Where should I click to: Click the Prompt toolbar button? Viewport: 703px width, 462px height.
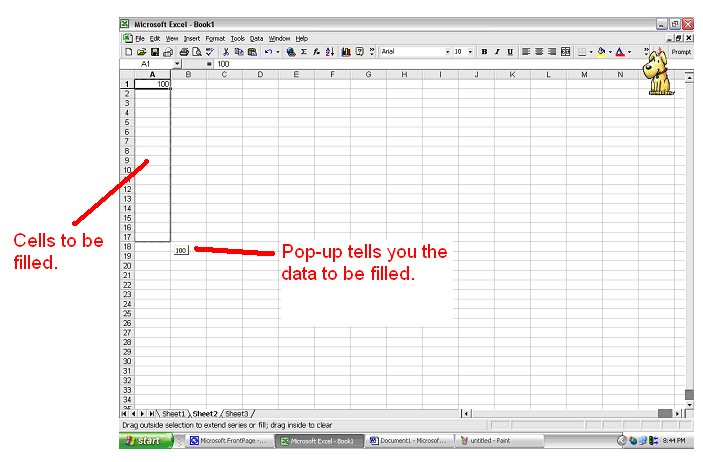[681, 52]
